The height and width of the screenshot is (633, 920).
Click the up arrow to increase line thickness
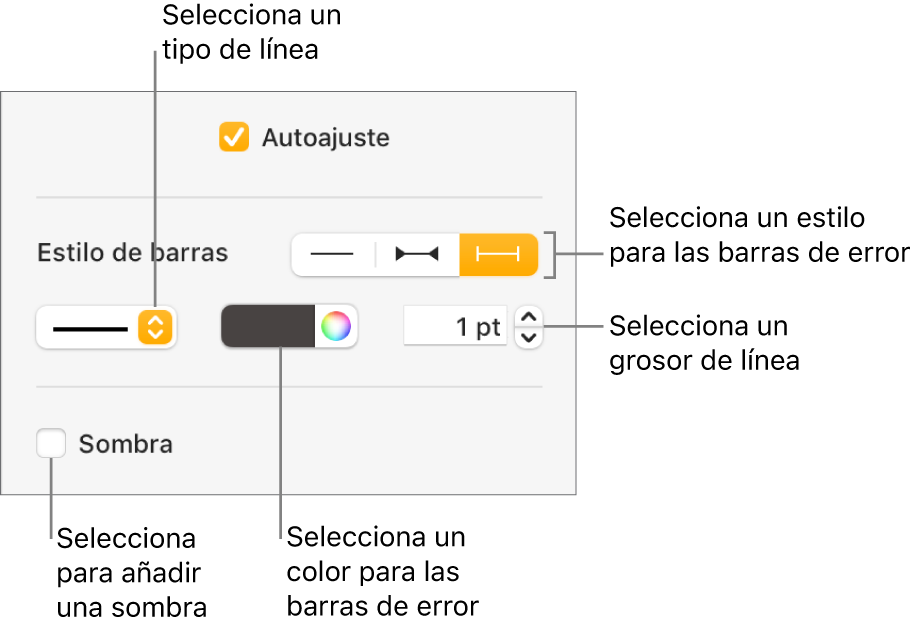click(x=528, y=317)
